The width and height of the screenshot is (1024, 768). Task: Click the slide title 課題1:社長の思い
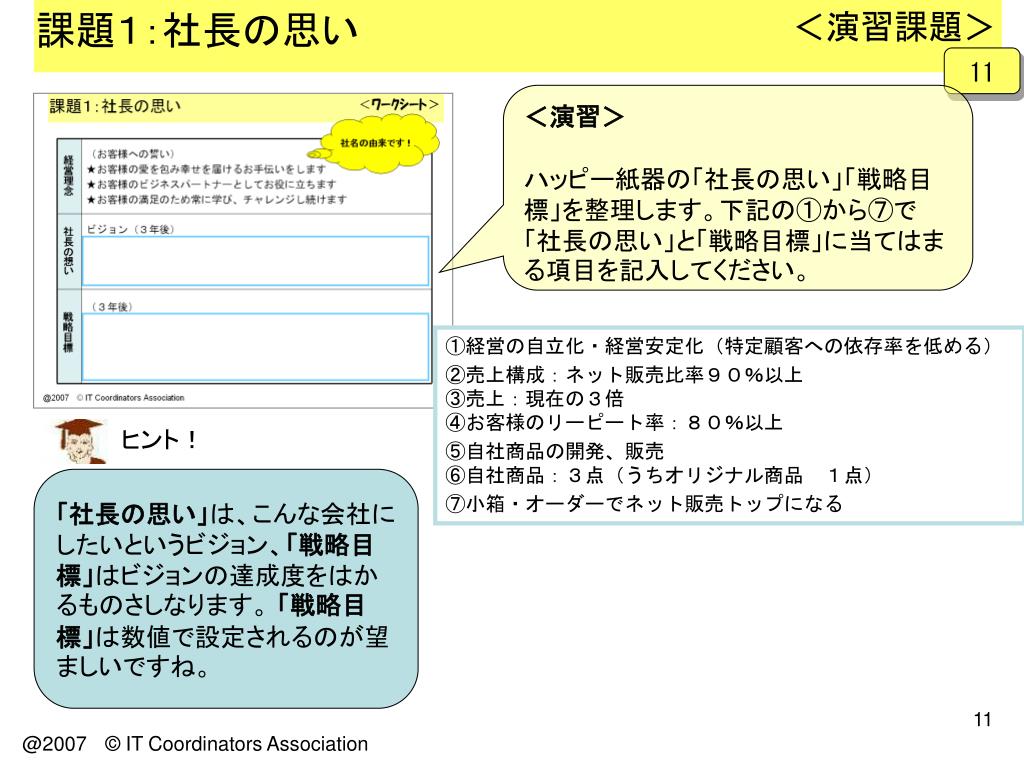[x=197, y=30]
